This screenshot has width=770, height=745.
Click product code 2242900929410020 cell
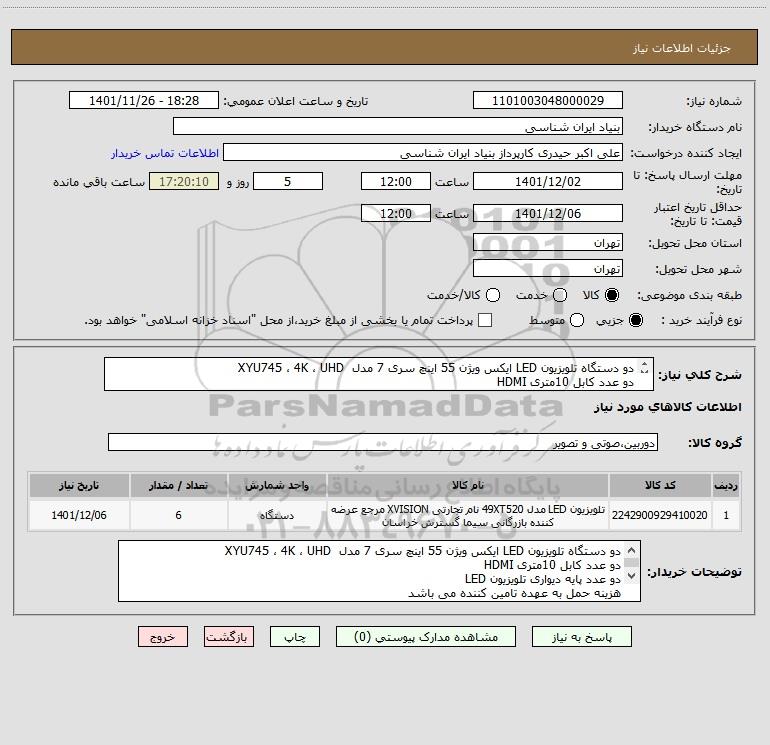click(660, 515)
